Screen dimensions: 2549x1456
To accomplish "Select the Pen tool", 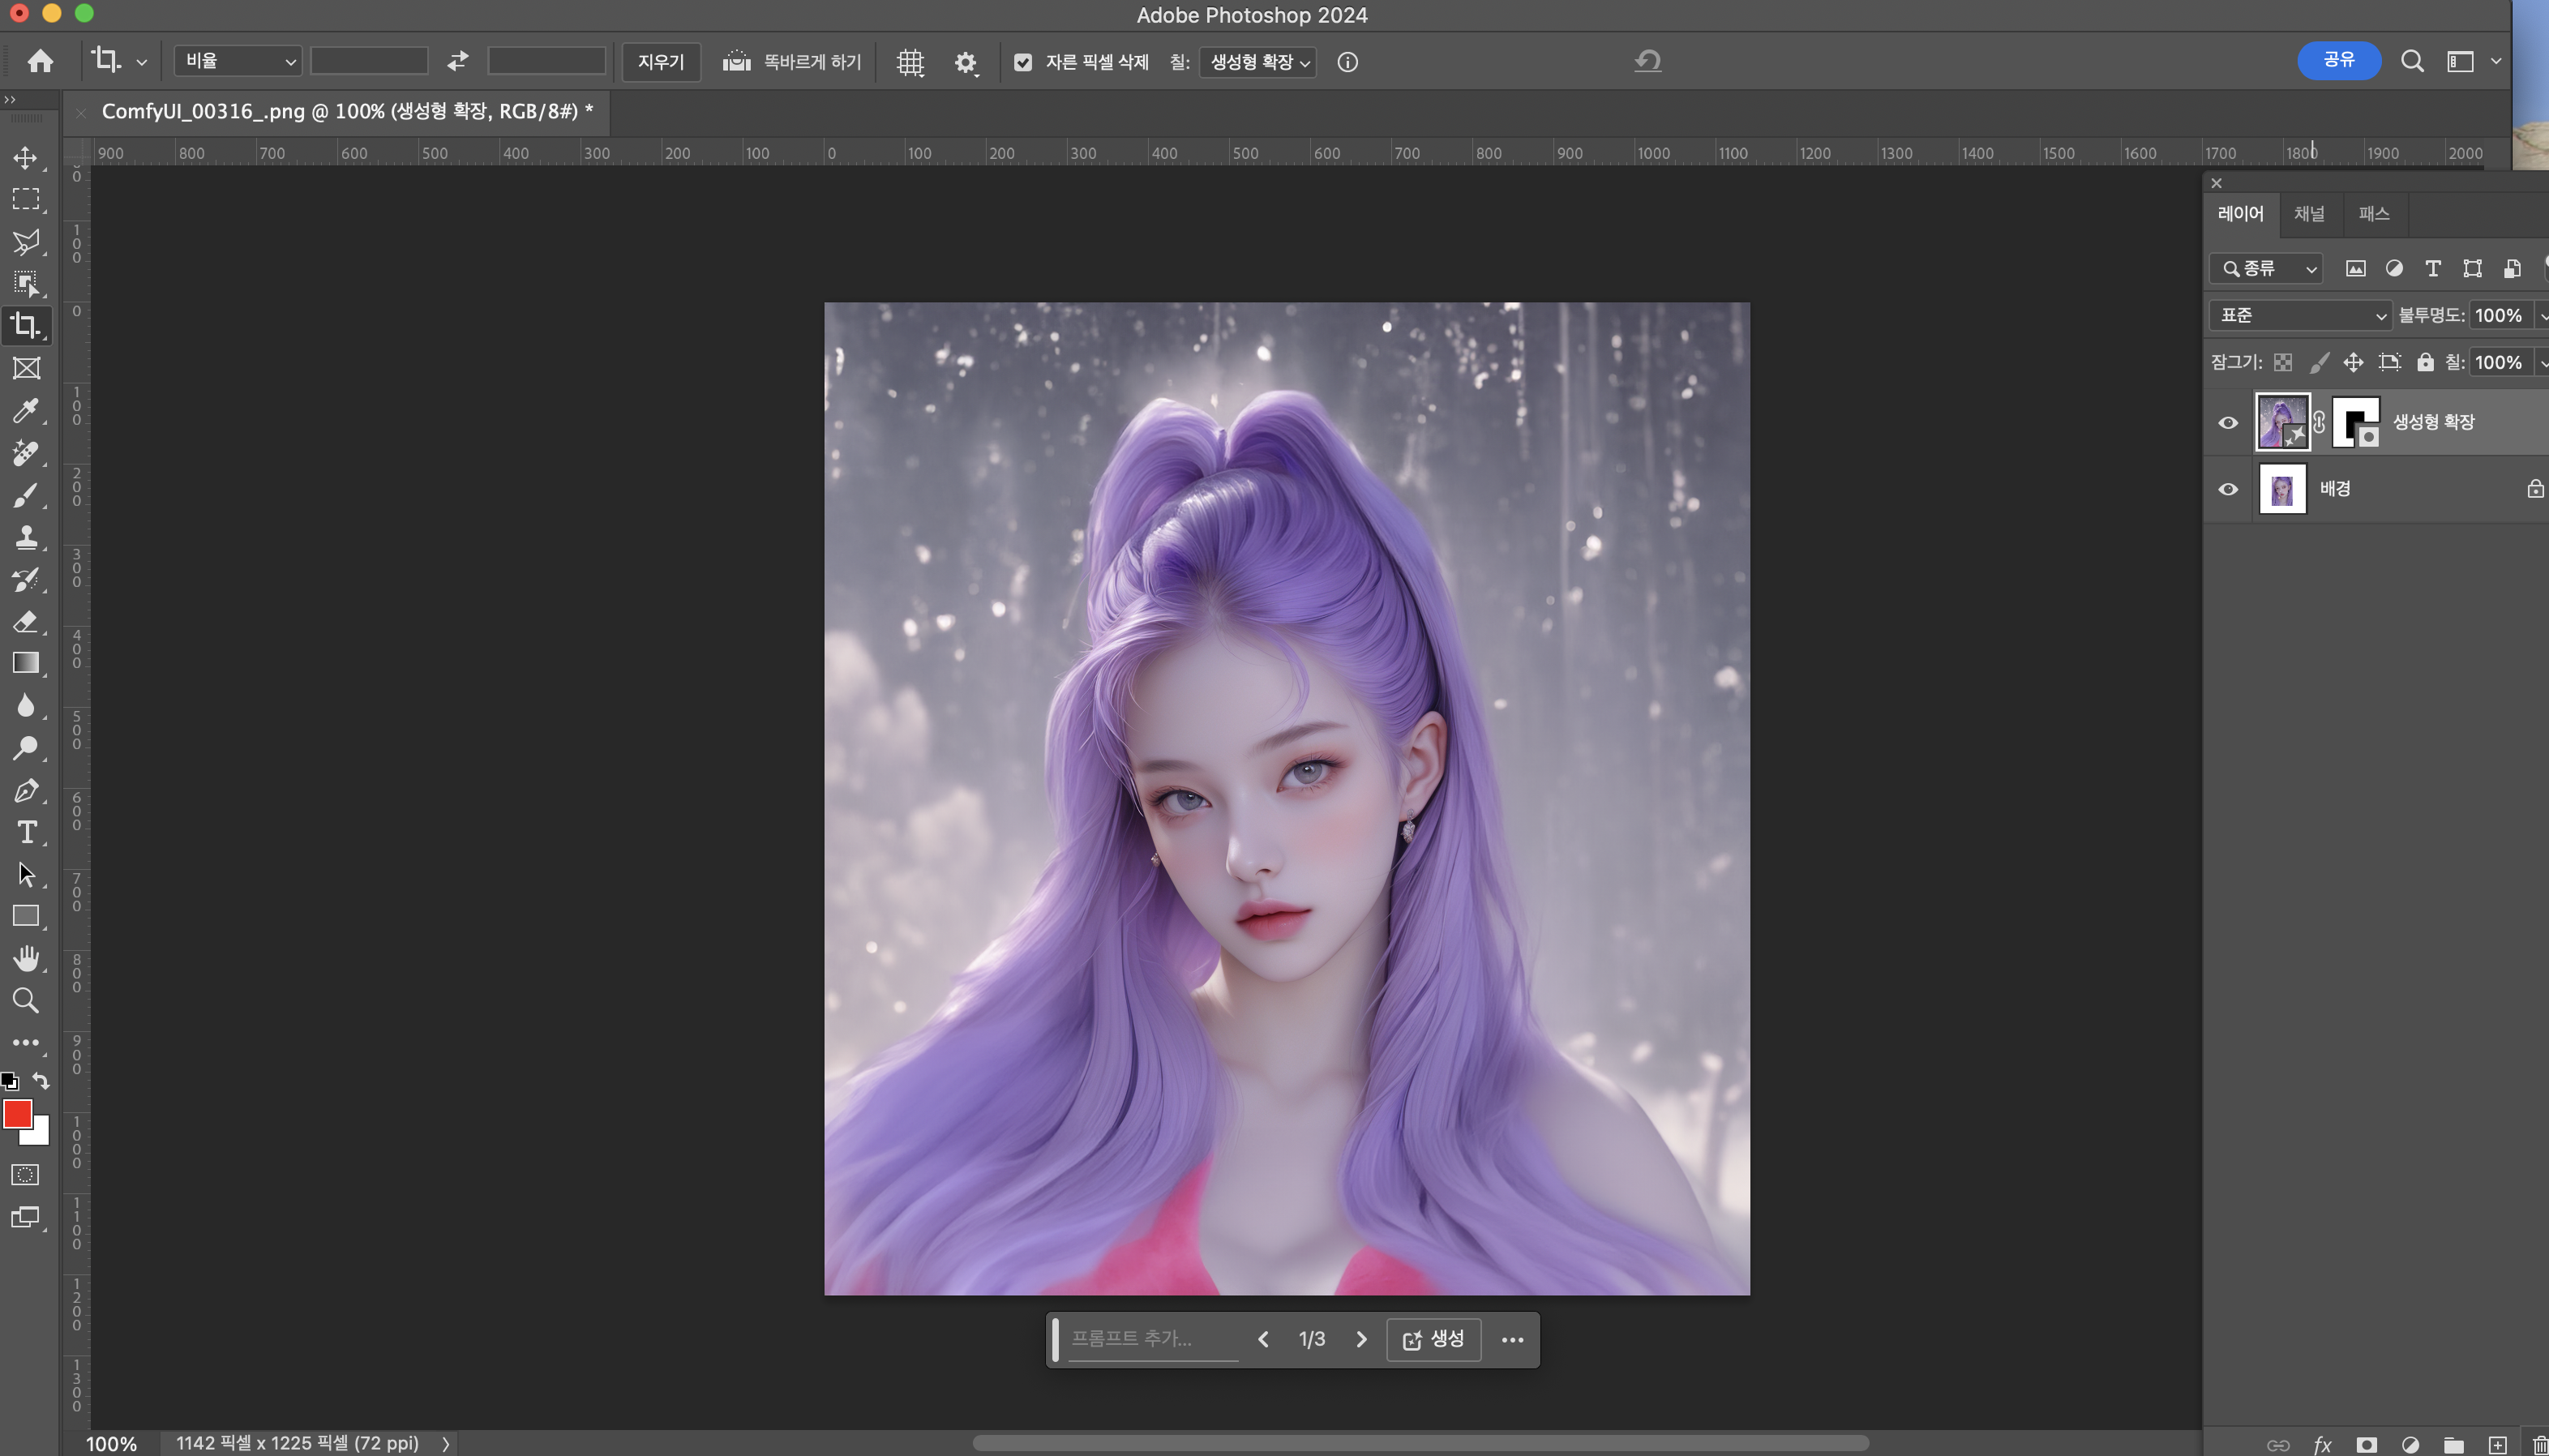I will click(26, 790).
